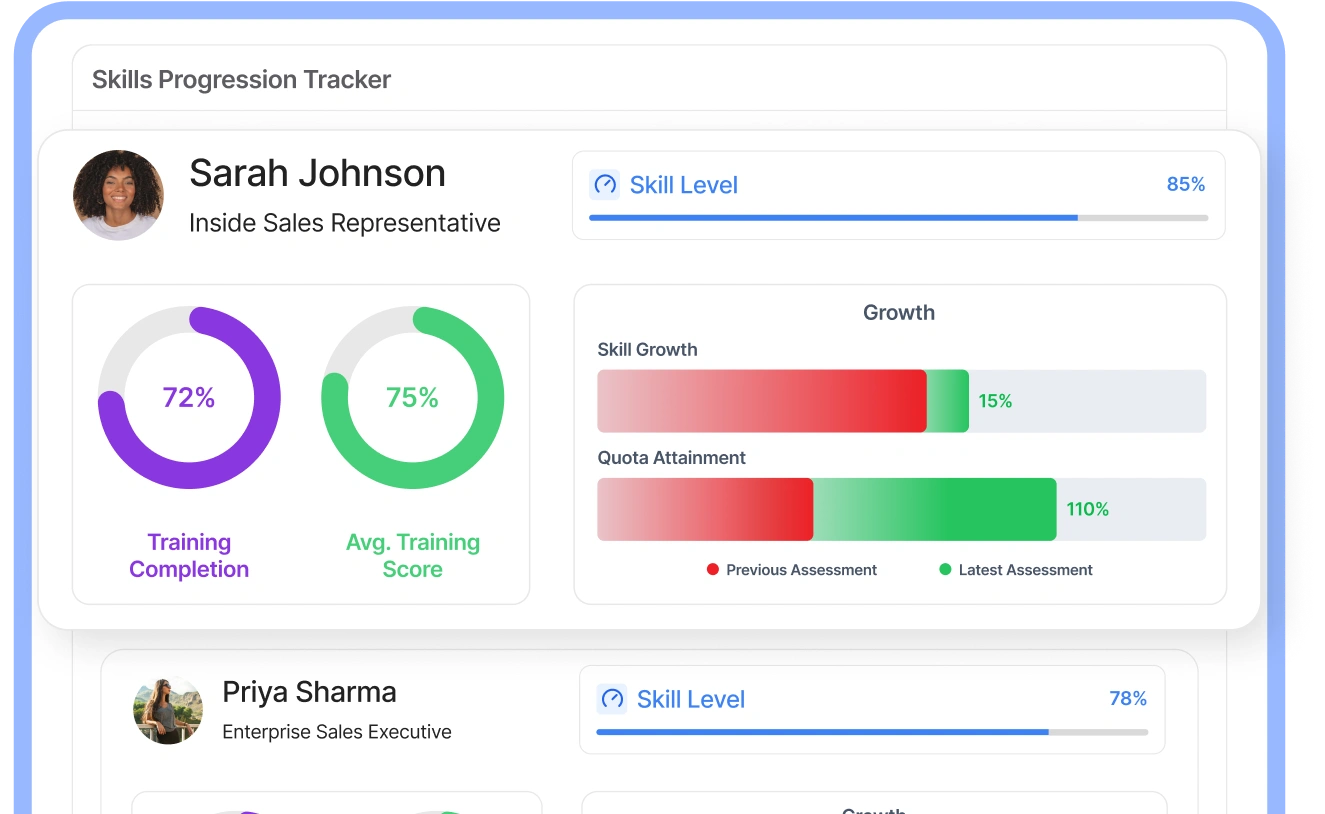Click the Avg. Training Score label
This screenshot has height=814, width=1325.
(x=413, y=556)
